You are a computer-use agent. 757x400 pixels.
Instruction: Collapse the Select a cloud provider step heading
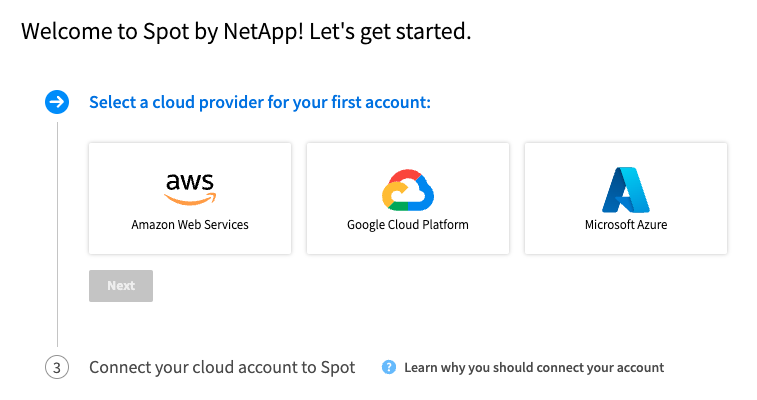click(260, 103)
